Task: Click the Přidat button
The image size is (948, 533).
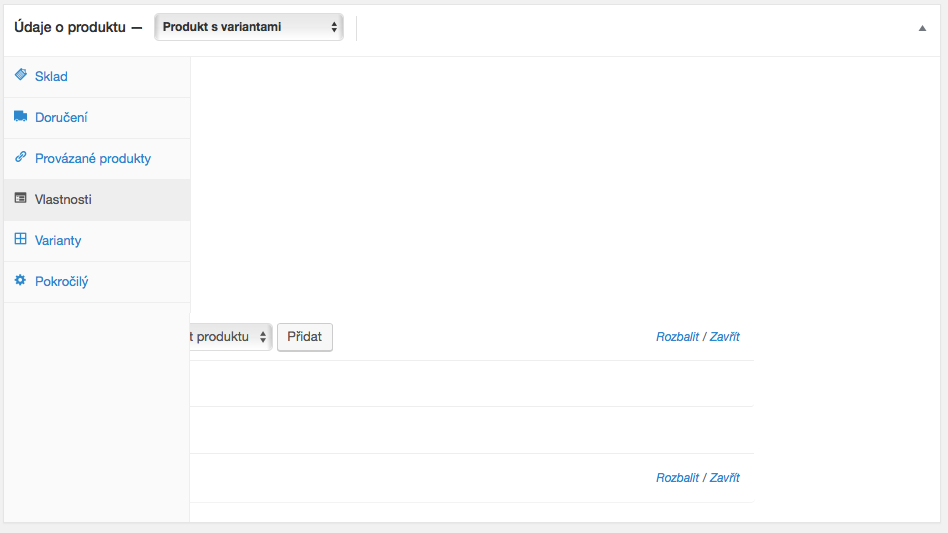Action: coord(305,337)
